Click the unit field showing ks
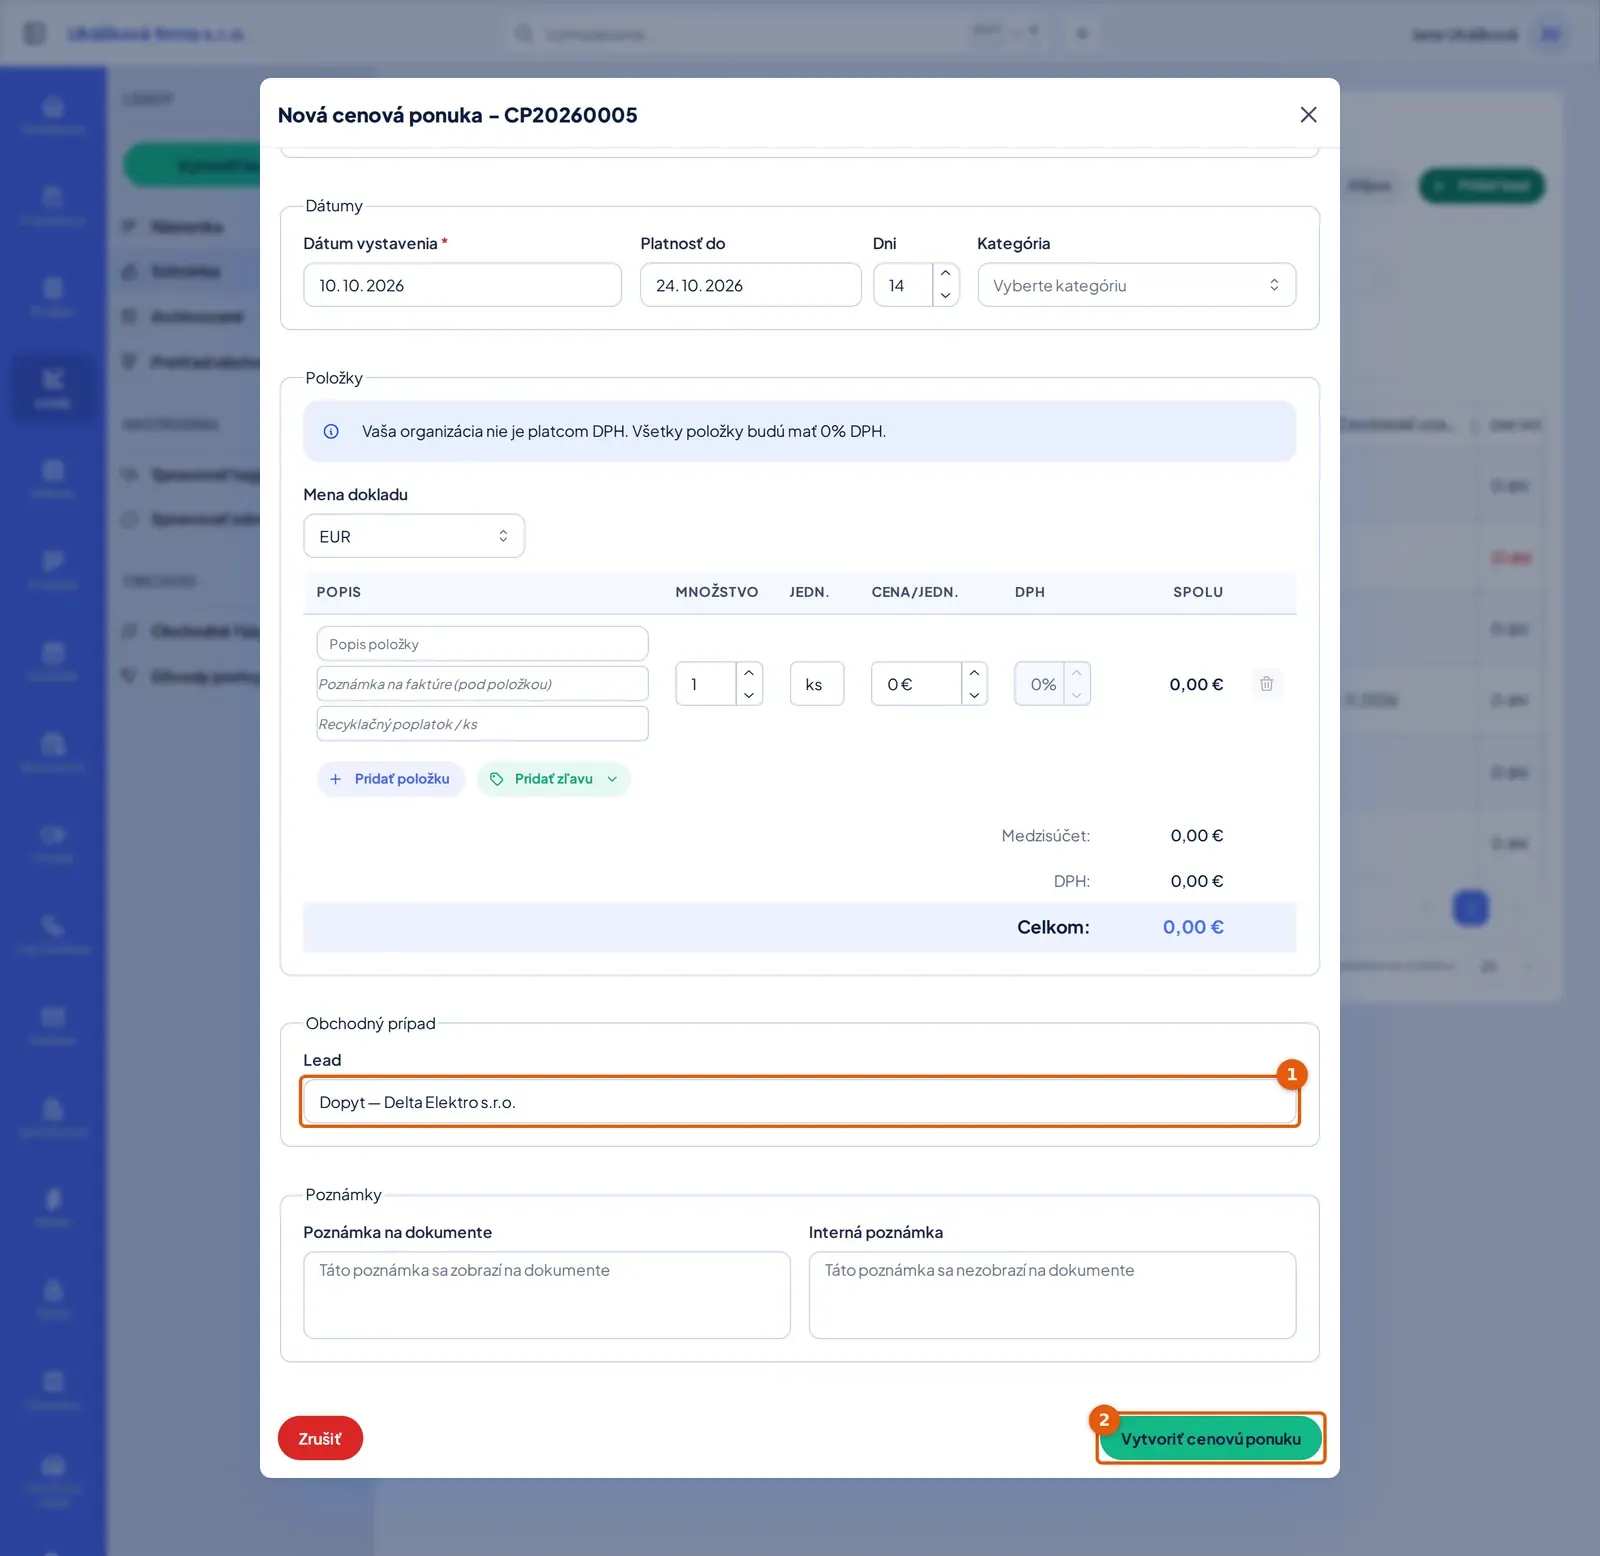Image resolution: width=1600 pixels, height=1556 pixels. click(817, 684)
